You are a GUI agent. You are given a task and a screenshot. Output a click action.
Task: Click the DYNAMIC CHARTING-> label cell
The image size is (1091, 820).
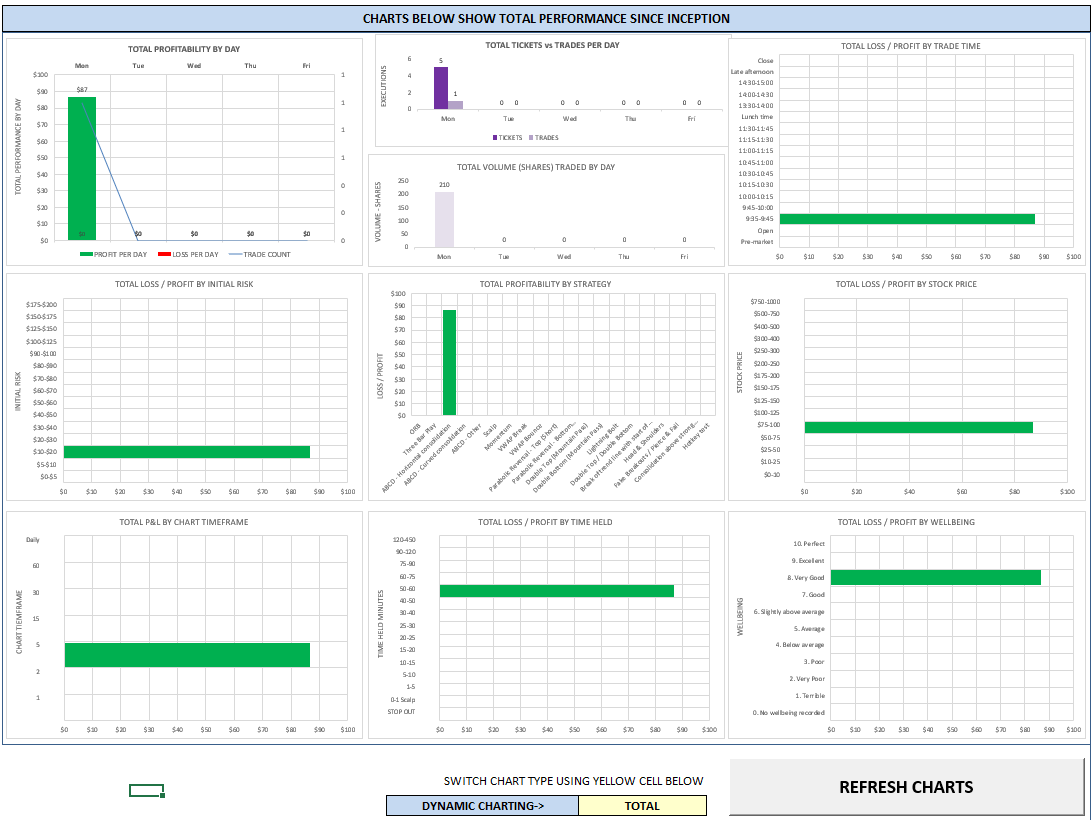(x=482, y=805)
